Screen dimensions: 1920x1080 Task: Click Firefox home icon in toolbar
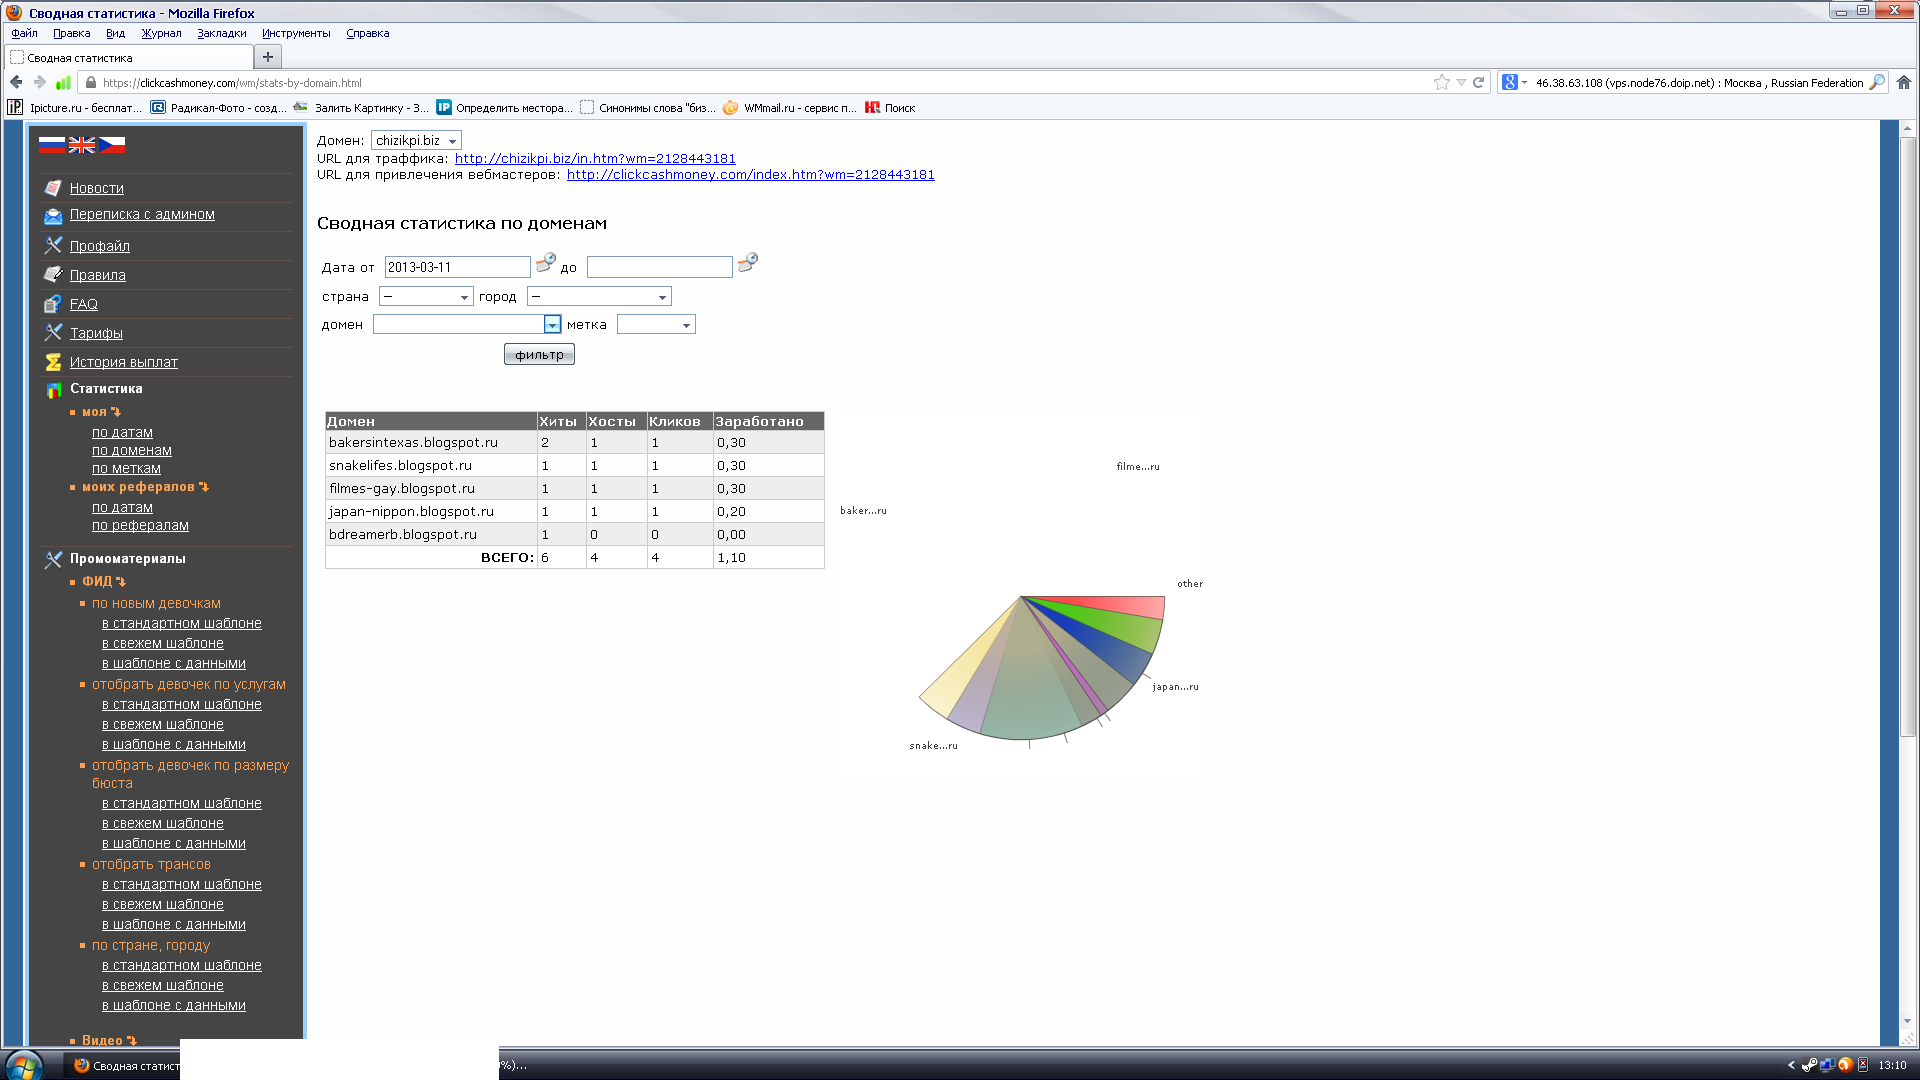pos(1904,83)
